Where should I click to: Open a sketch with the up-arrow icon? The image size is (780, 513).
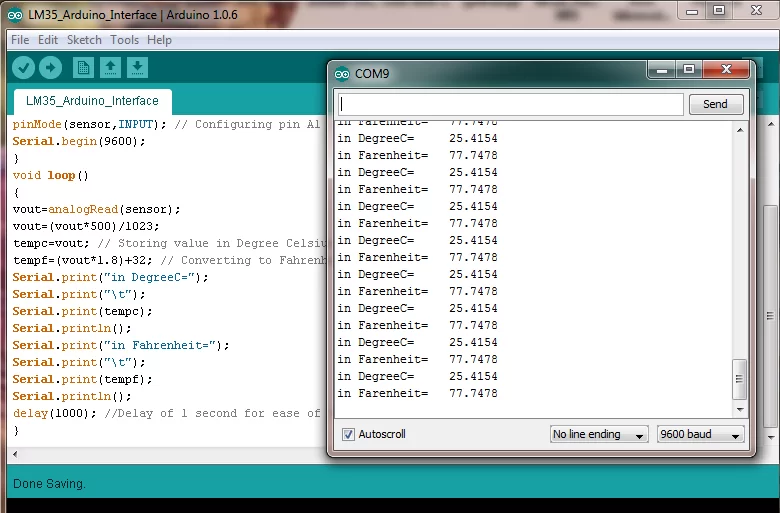(111, 68)
